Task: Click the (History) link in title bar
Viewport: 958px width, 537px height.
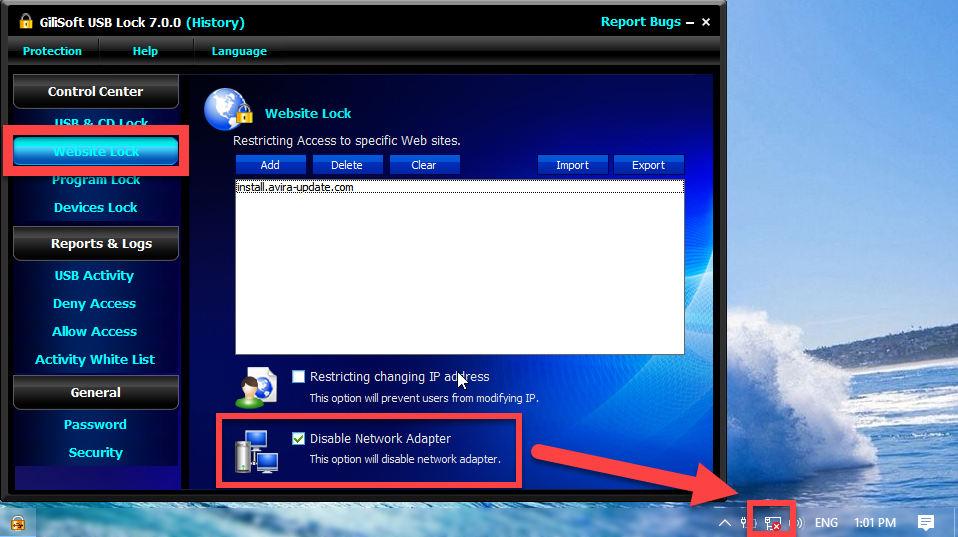Action: (215, 23)
